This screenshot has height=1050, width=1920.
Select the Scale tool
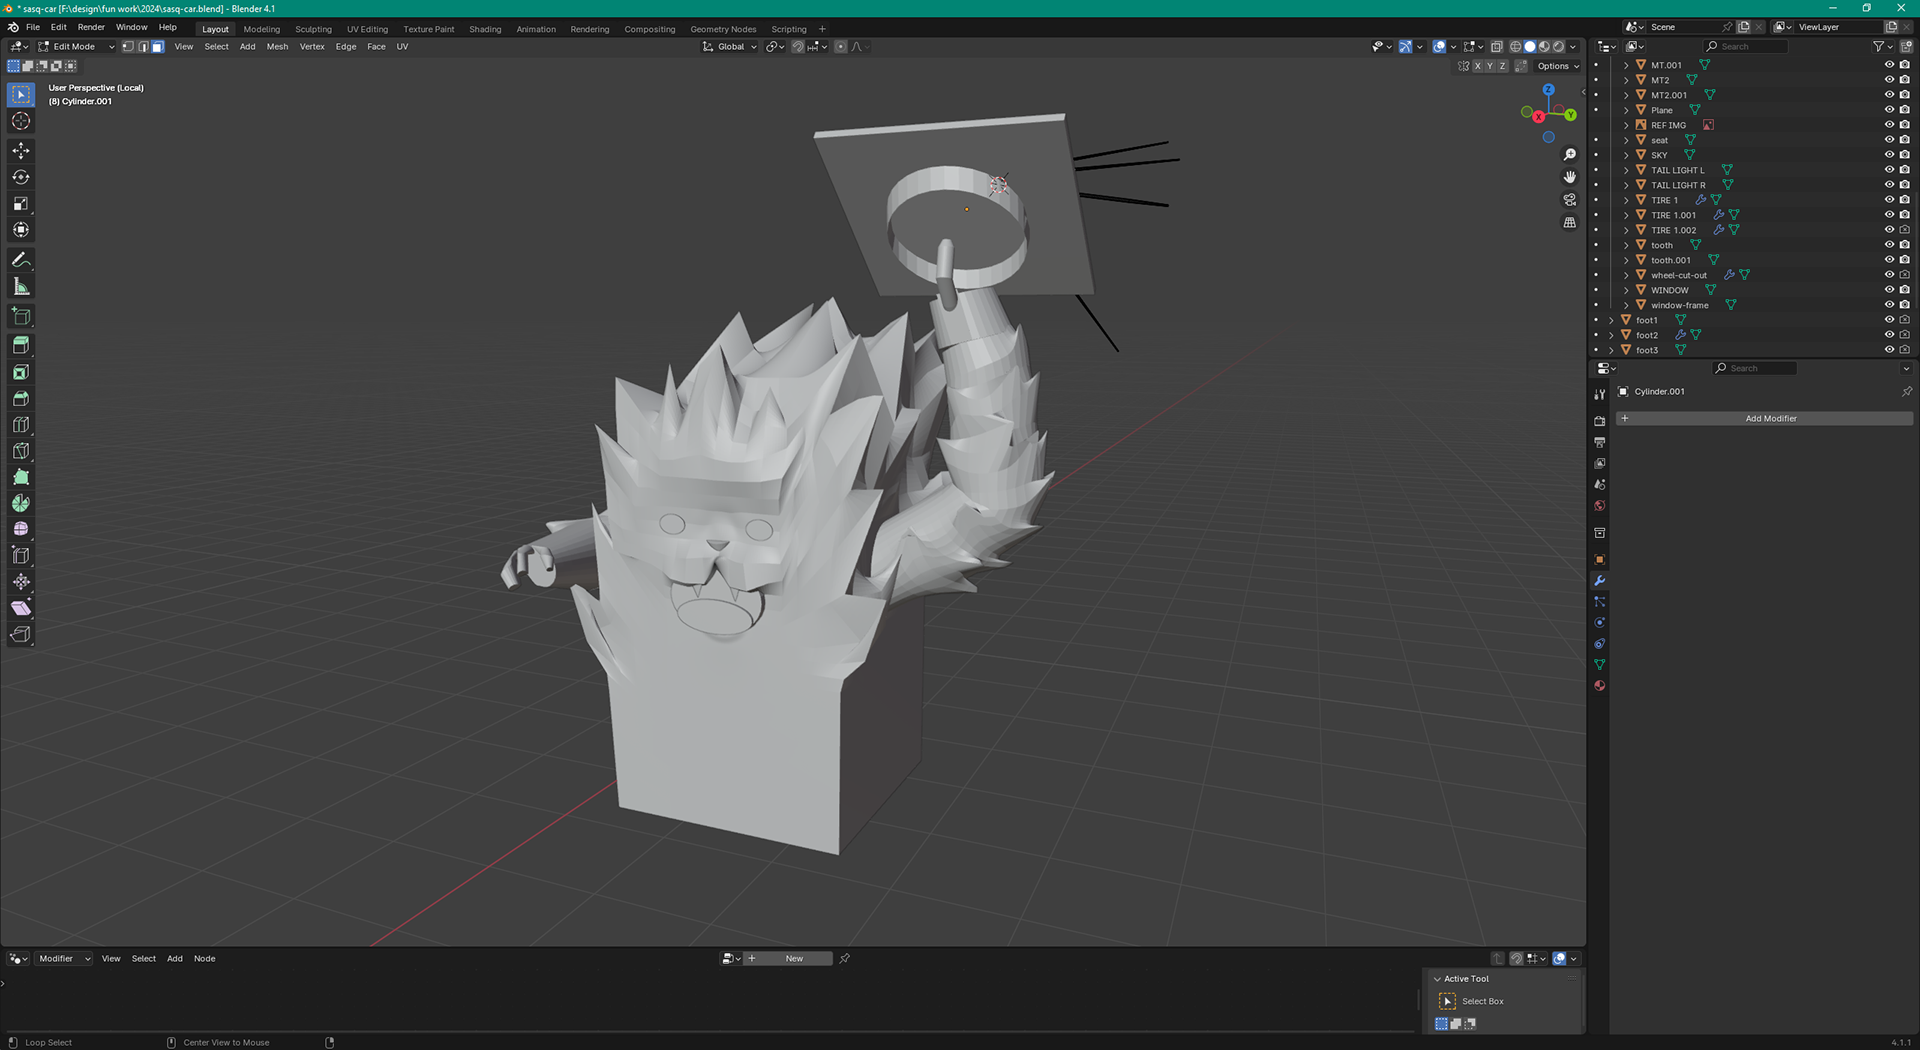[21, 203]
